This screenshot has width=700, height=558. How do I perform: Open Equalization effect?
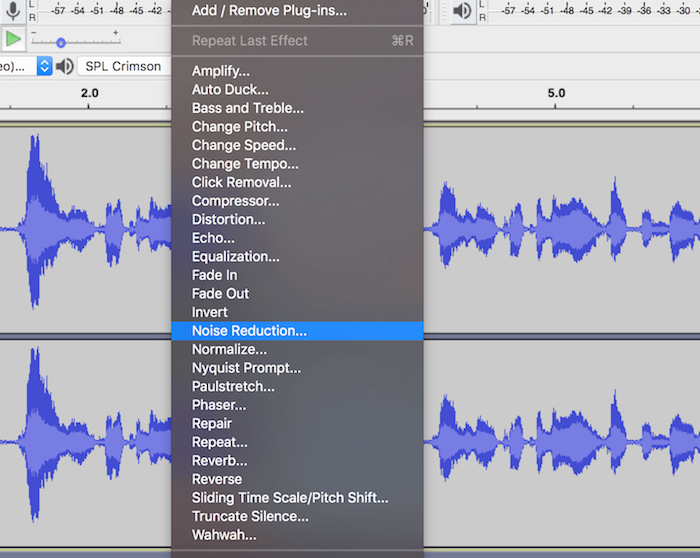(x=297, y=257)
